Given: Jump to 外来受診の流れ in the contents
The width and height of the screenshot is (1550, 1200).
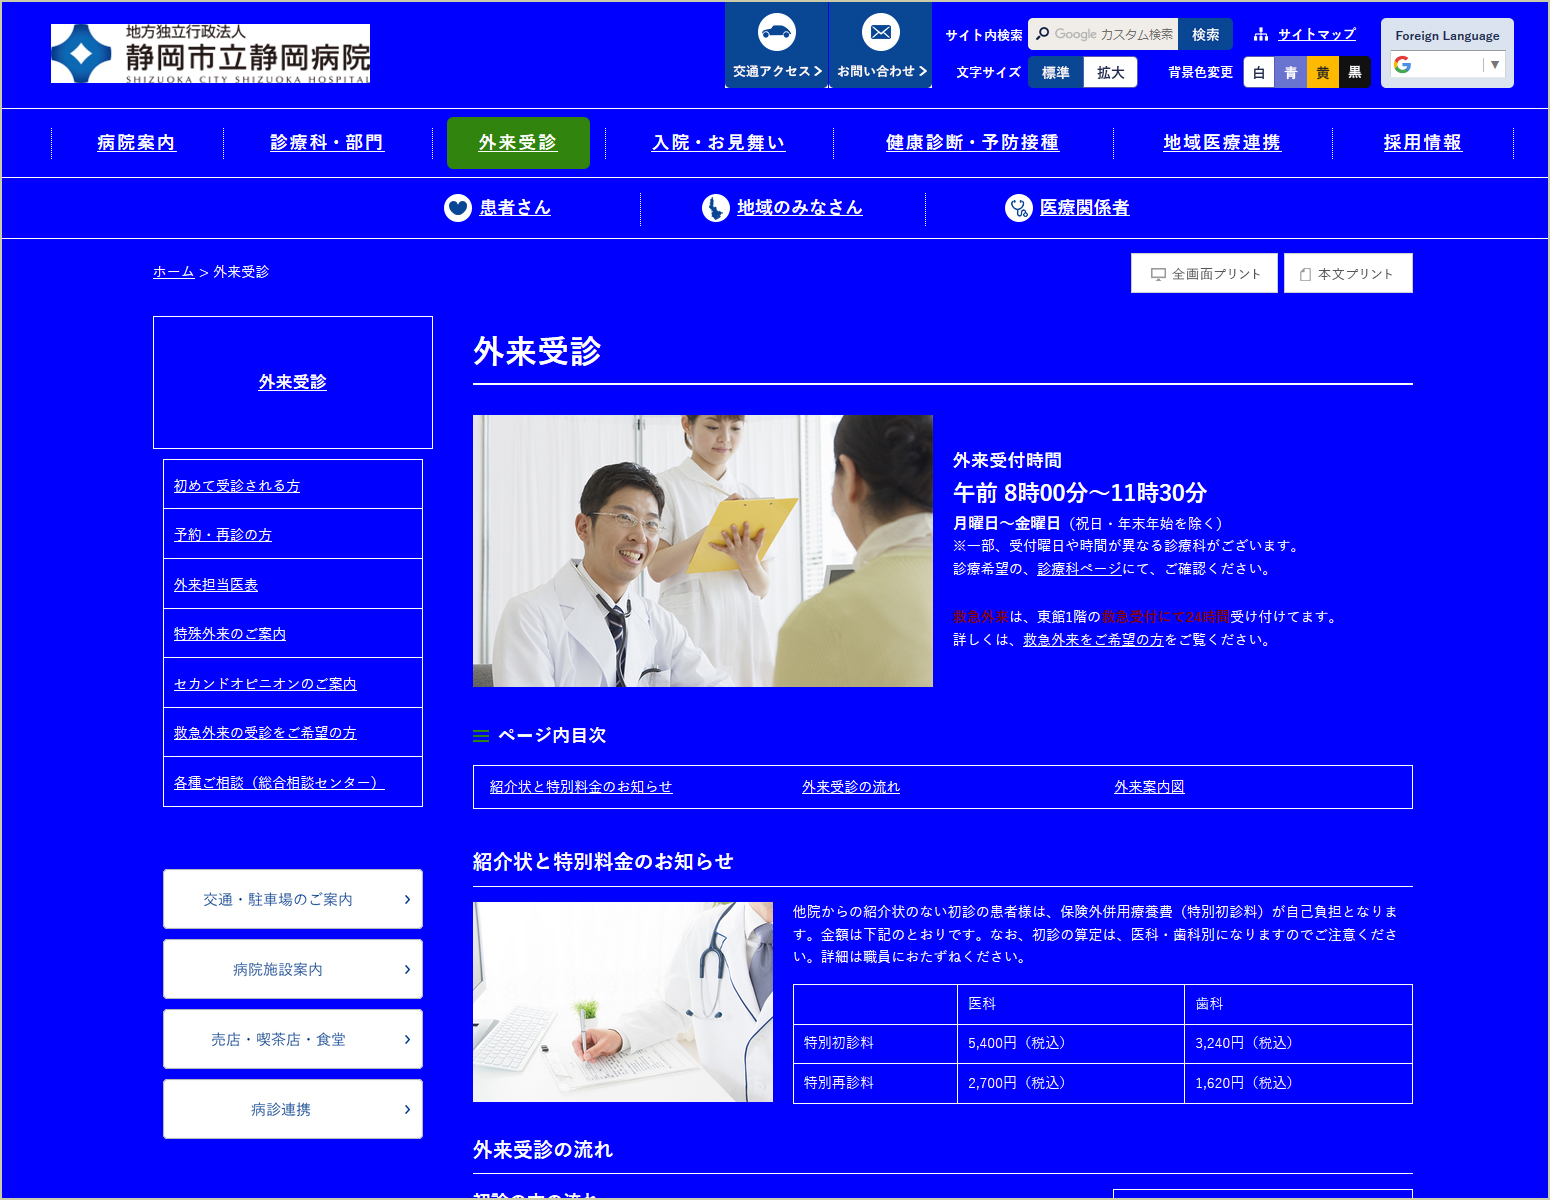Looking at the screenshot, I should (851, 786).
